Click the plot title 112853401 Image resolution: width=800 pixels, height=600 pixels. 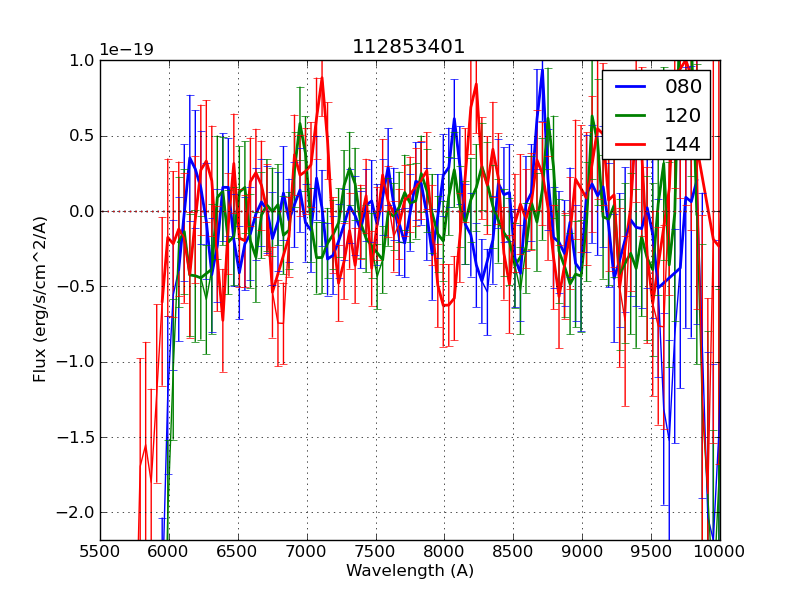point(408,47)
